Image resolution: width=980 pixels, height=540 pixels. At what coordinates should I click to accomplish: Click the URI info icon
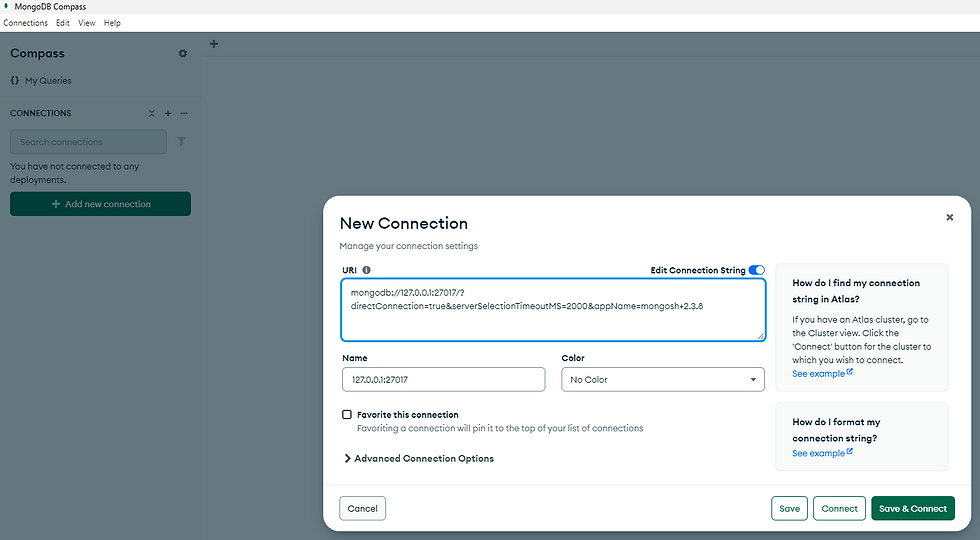(x=366, y=270)
